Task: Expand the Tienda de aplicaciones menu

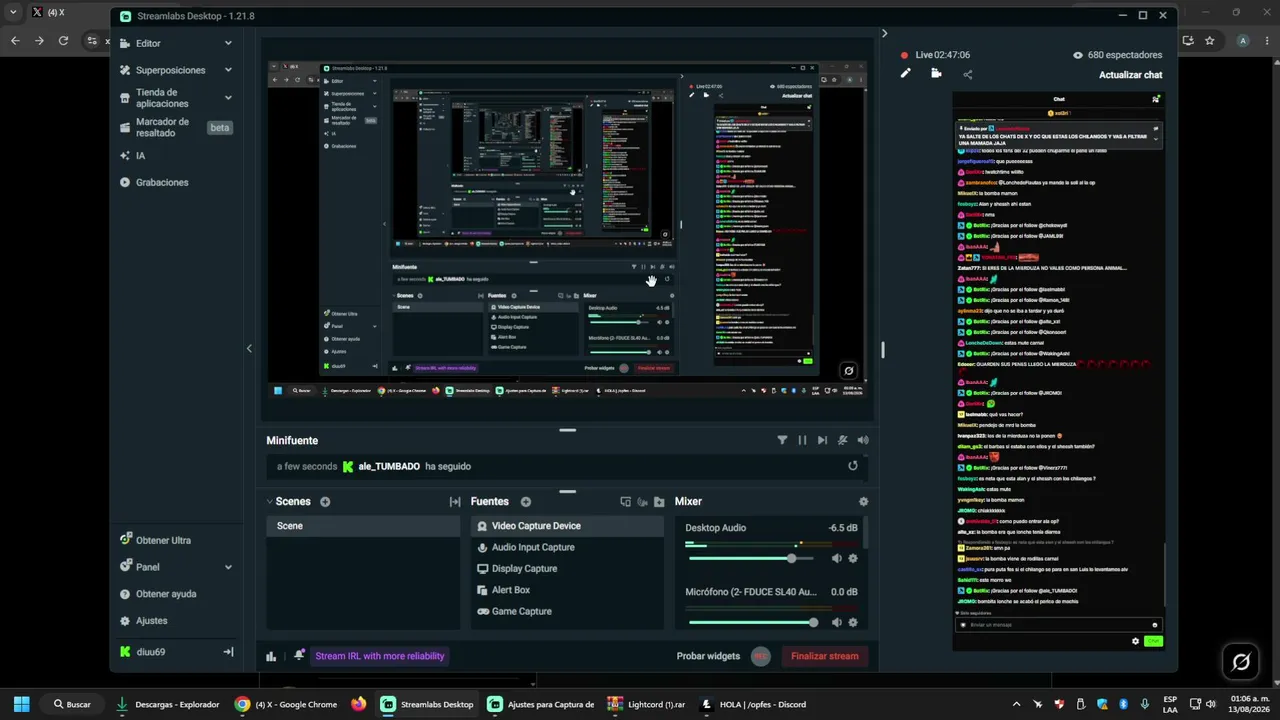Action: pyautogui.click(x=228, y=98)
